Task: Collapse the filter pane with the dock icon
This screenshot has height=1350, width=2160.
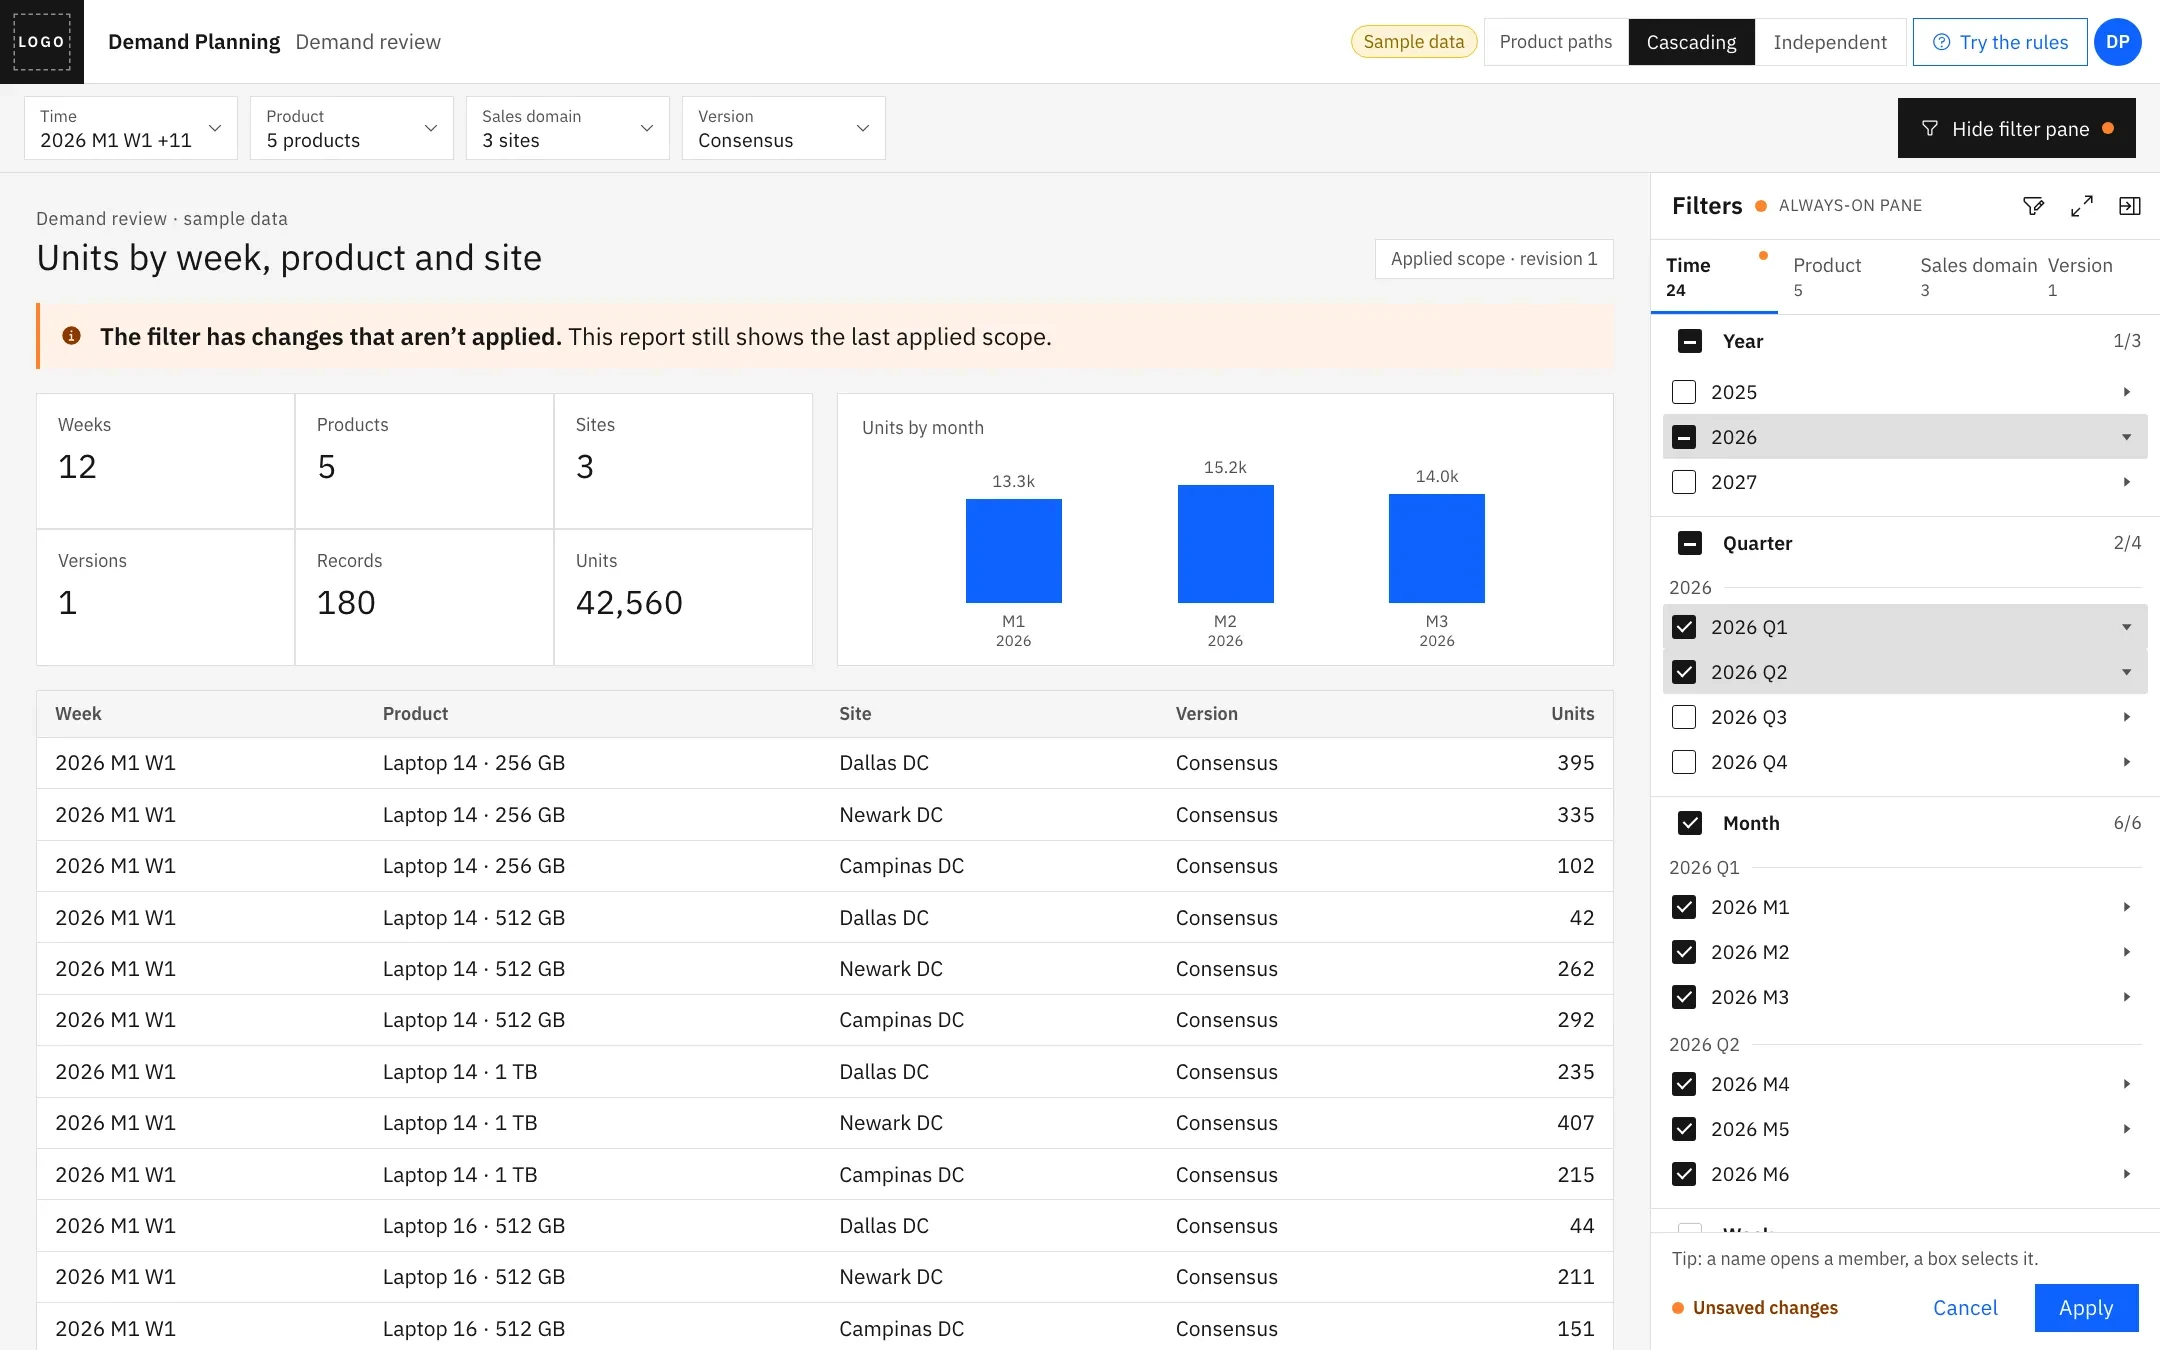Action: click(2130, 206)
